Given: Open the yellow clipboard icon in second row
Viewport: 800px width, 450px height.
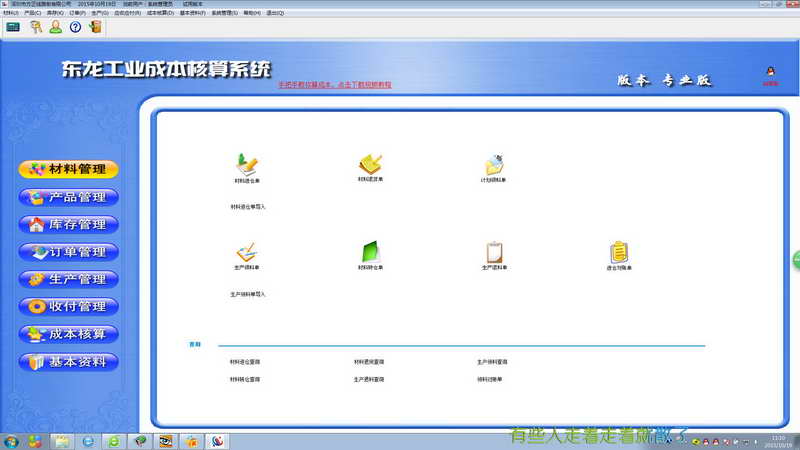Looking at the screenshot, I should [x=619, y=252].
